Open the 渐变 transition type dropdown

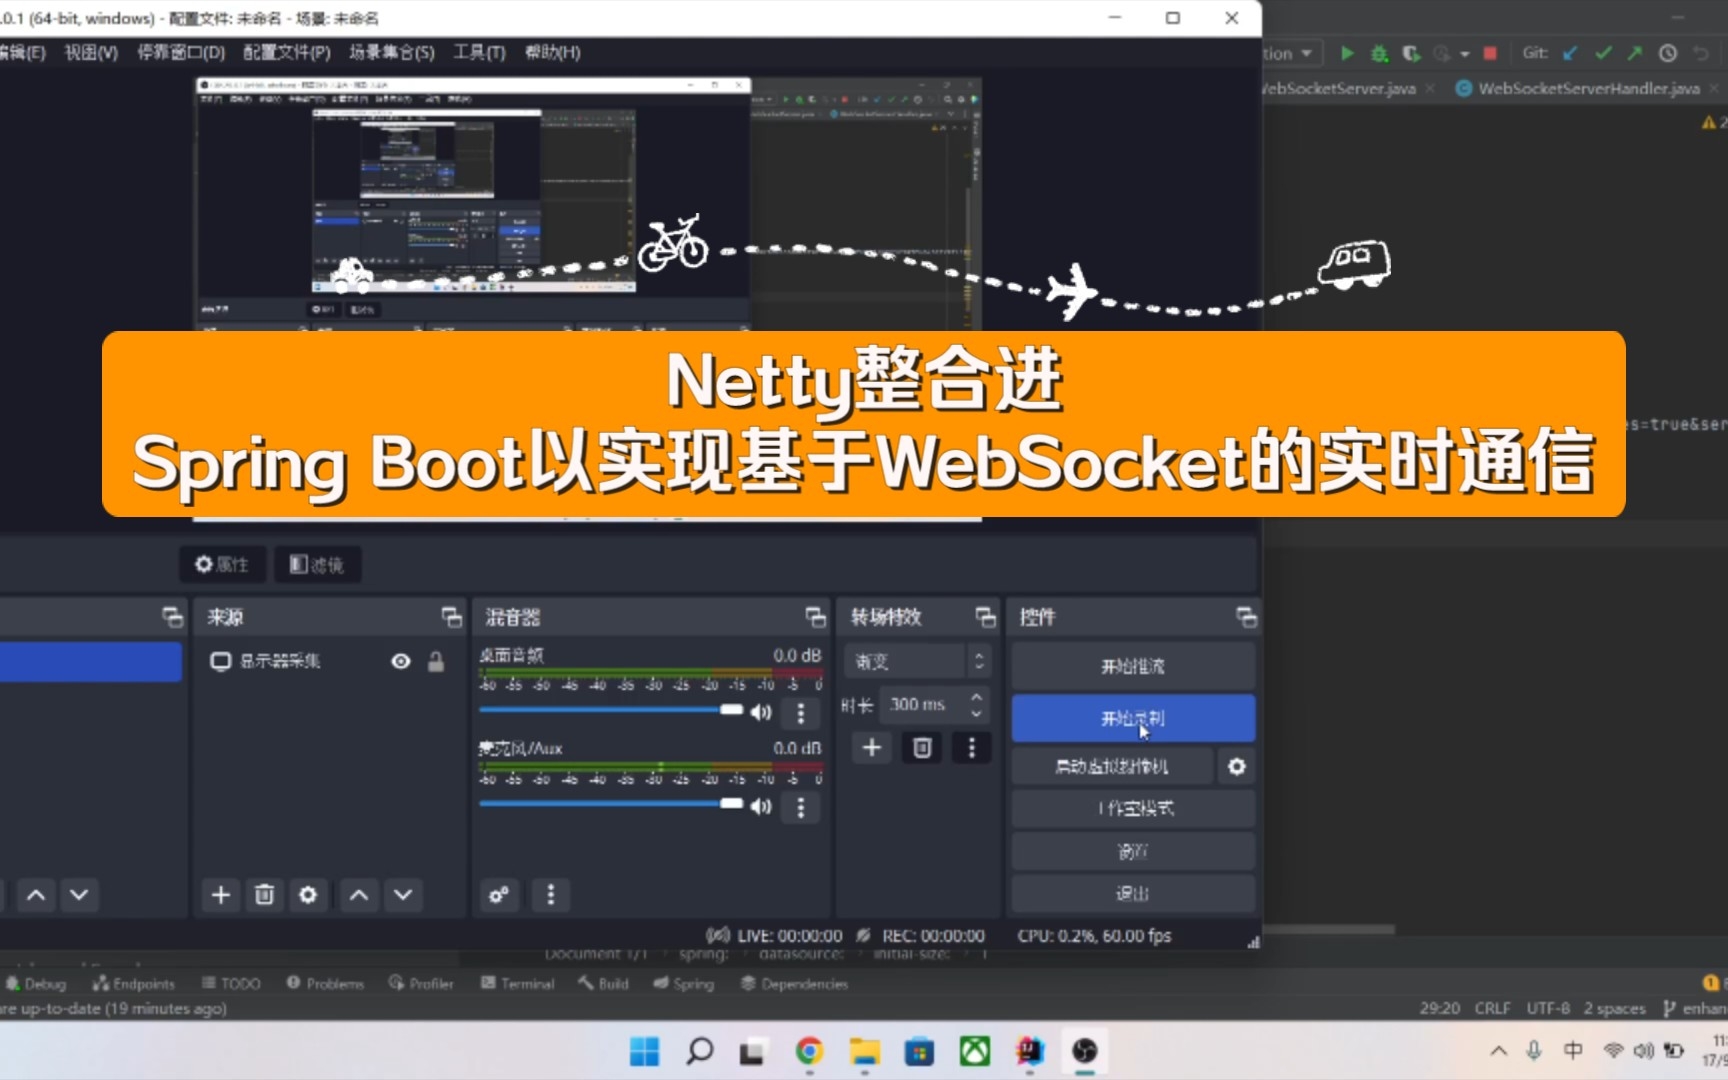918,661
